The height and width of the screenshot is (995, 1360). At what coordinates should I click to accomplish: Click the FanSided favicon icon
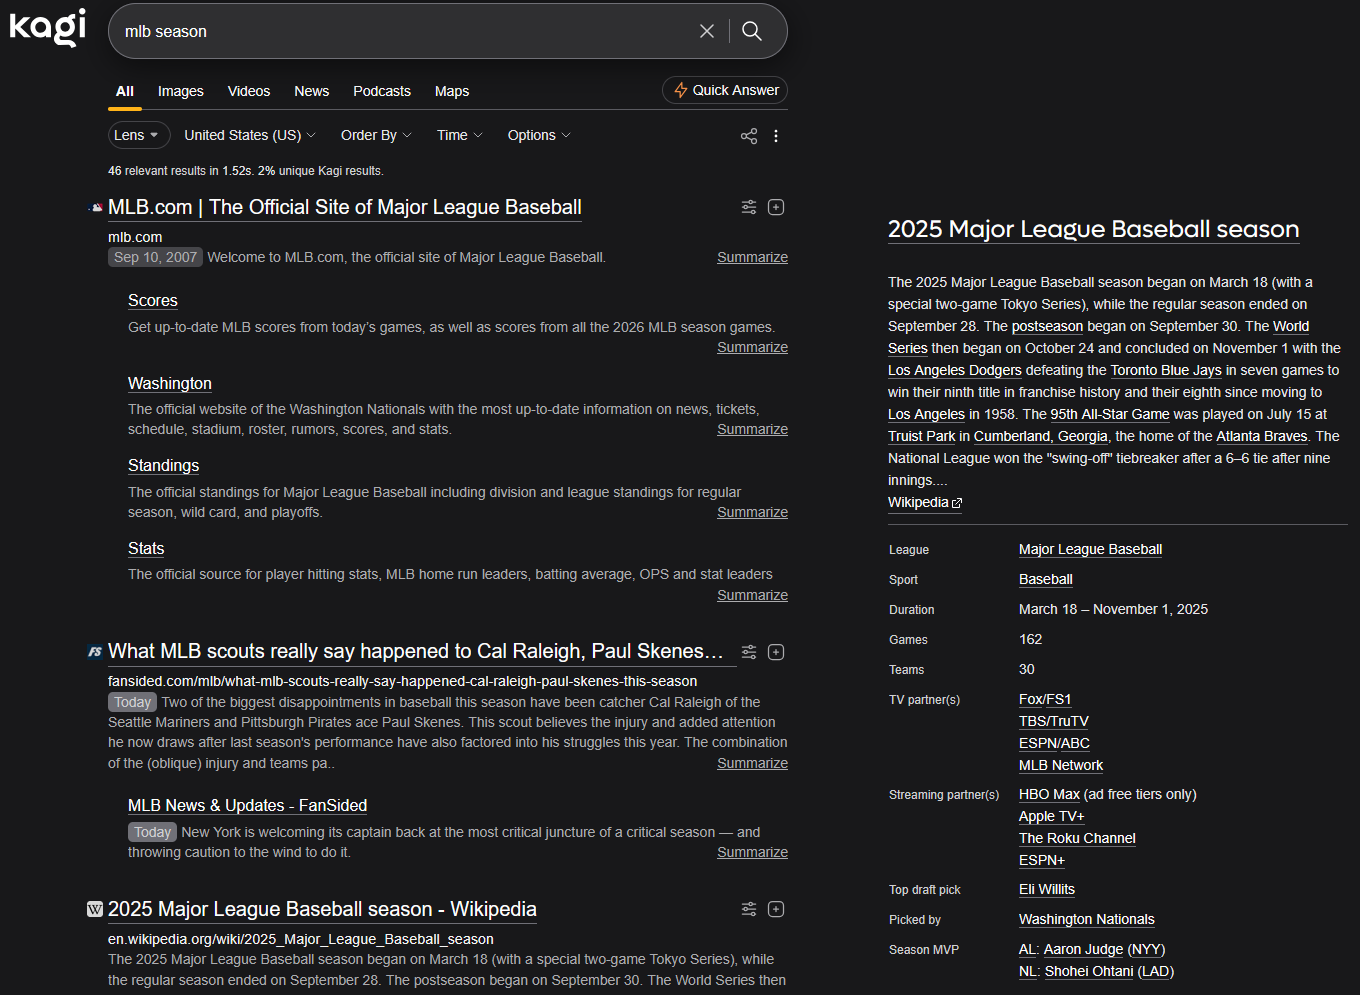pyautogui.click(x=95, y=652)
